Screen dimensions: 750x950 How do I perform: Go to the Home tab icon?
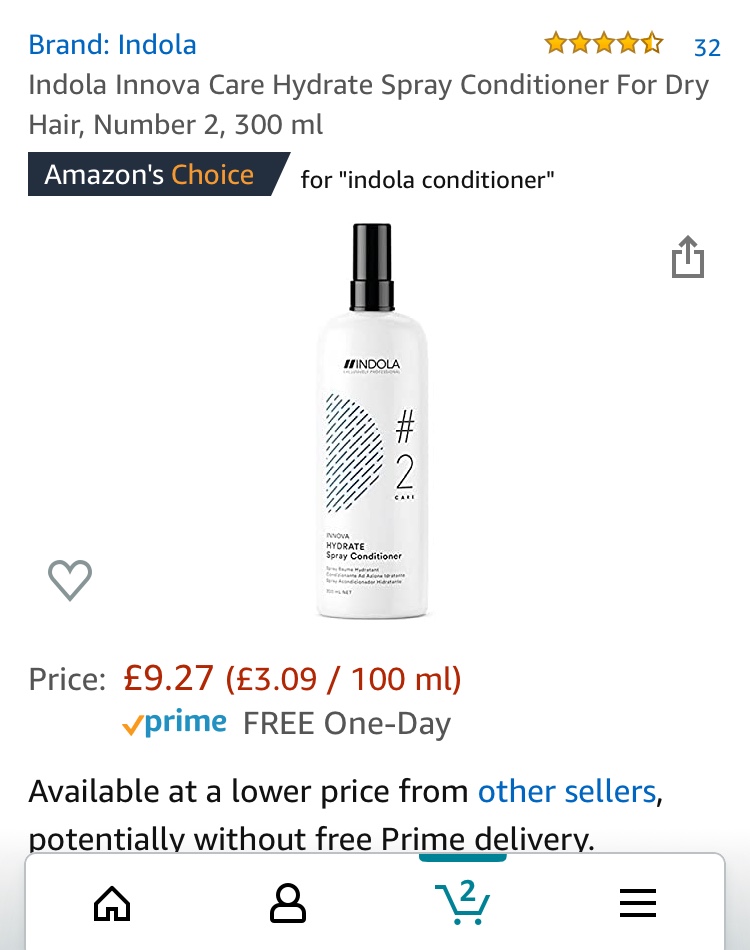111,904
